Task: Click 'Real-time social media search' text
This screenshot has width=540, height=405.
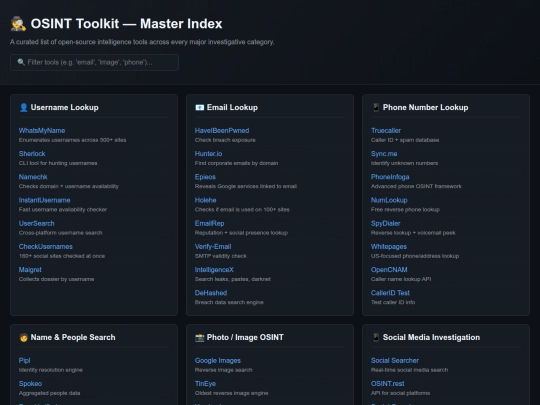Action: click(x=409, y=370)
